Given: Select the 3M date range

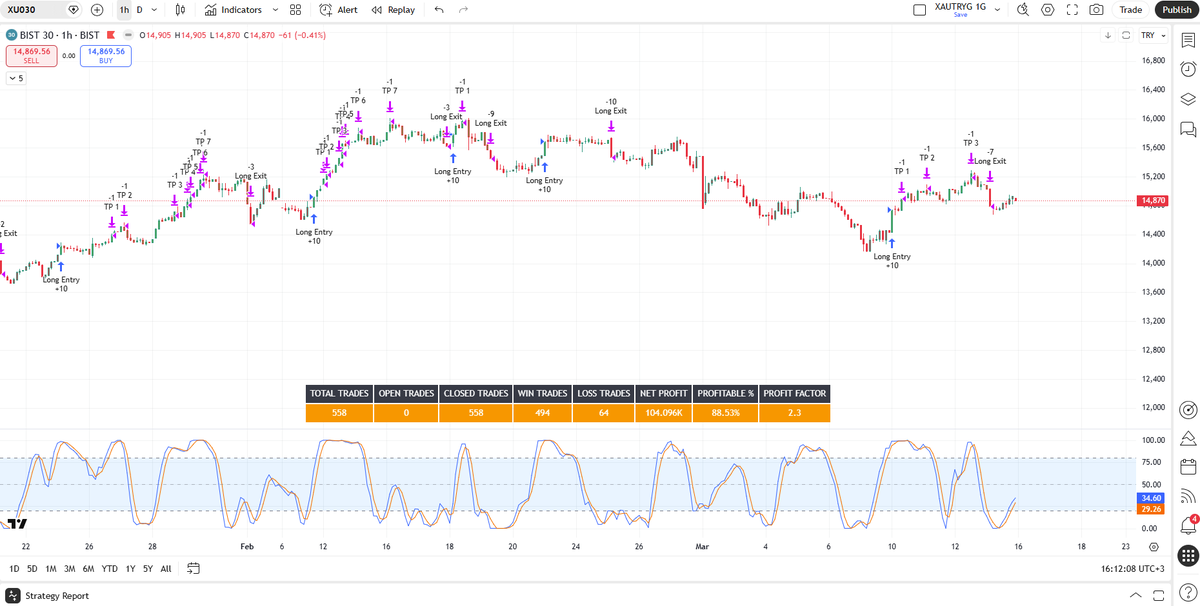Looking at the screenshot, I should tap(70, 568).
